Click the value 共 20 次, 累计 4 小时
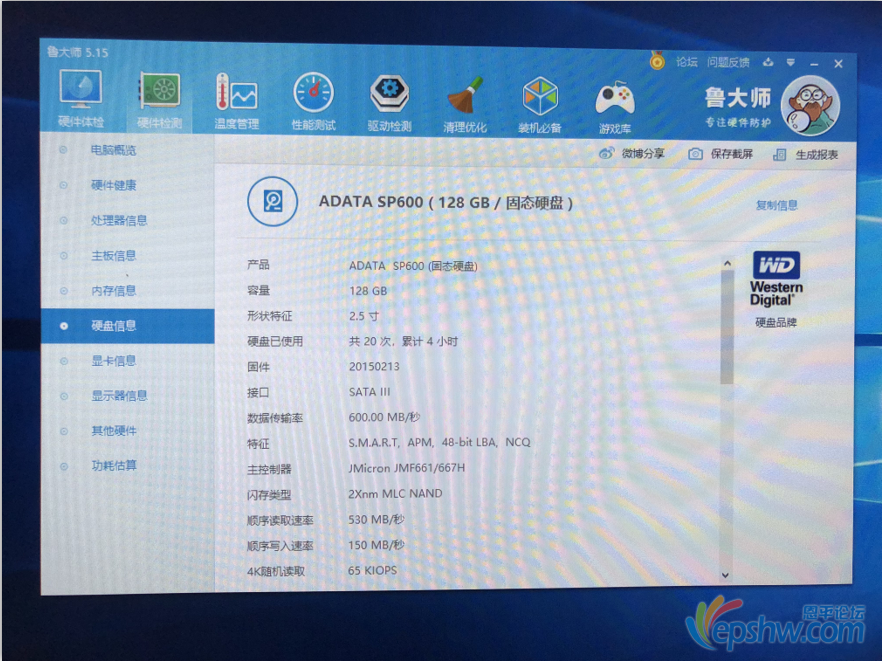The width and height of the screenshot is (882, 661). click(403, 341)
